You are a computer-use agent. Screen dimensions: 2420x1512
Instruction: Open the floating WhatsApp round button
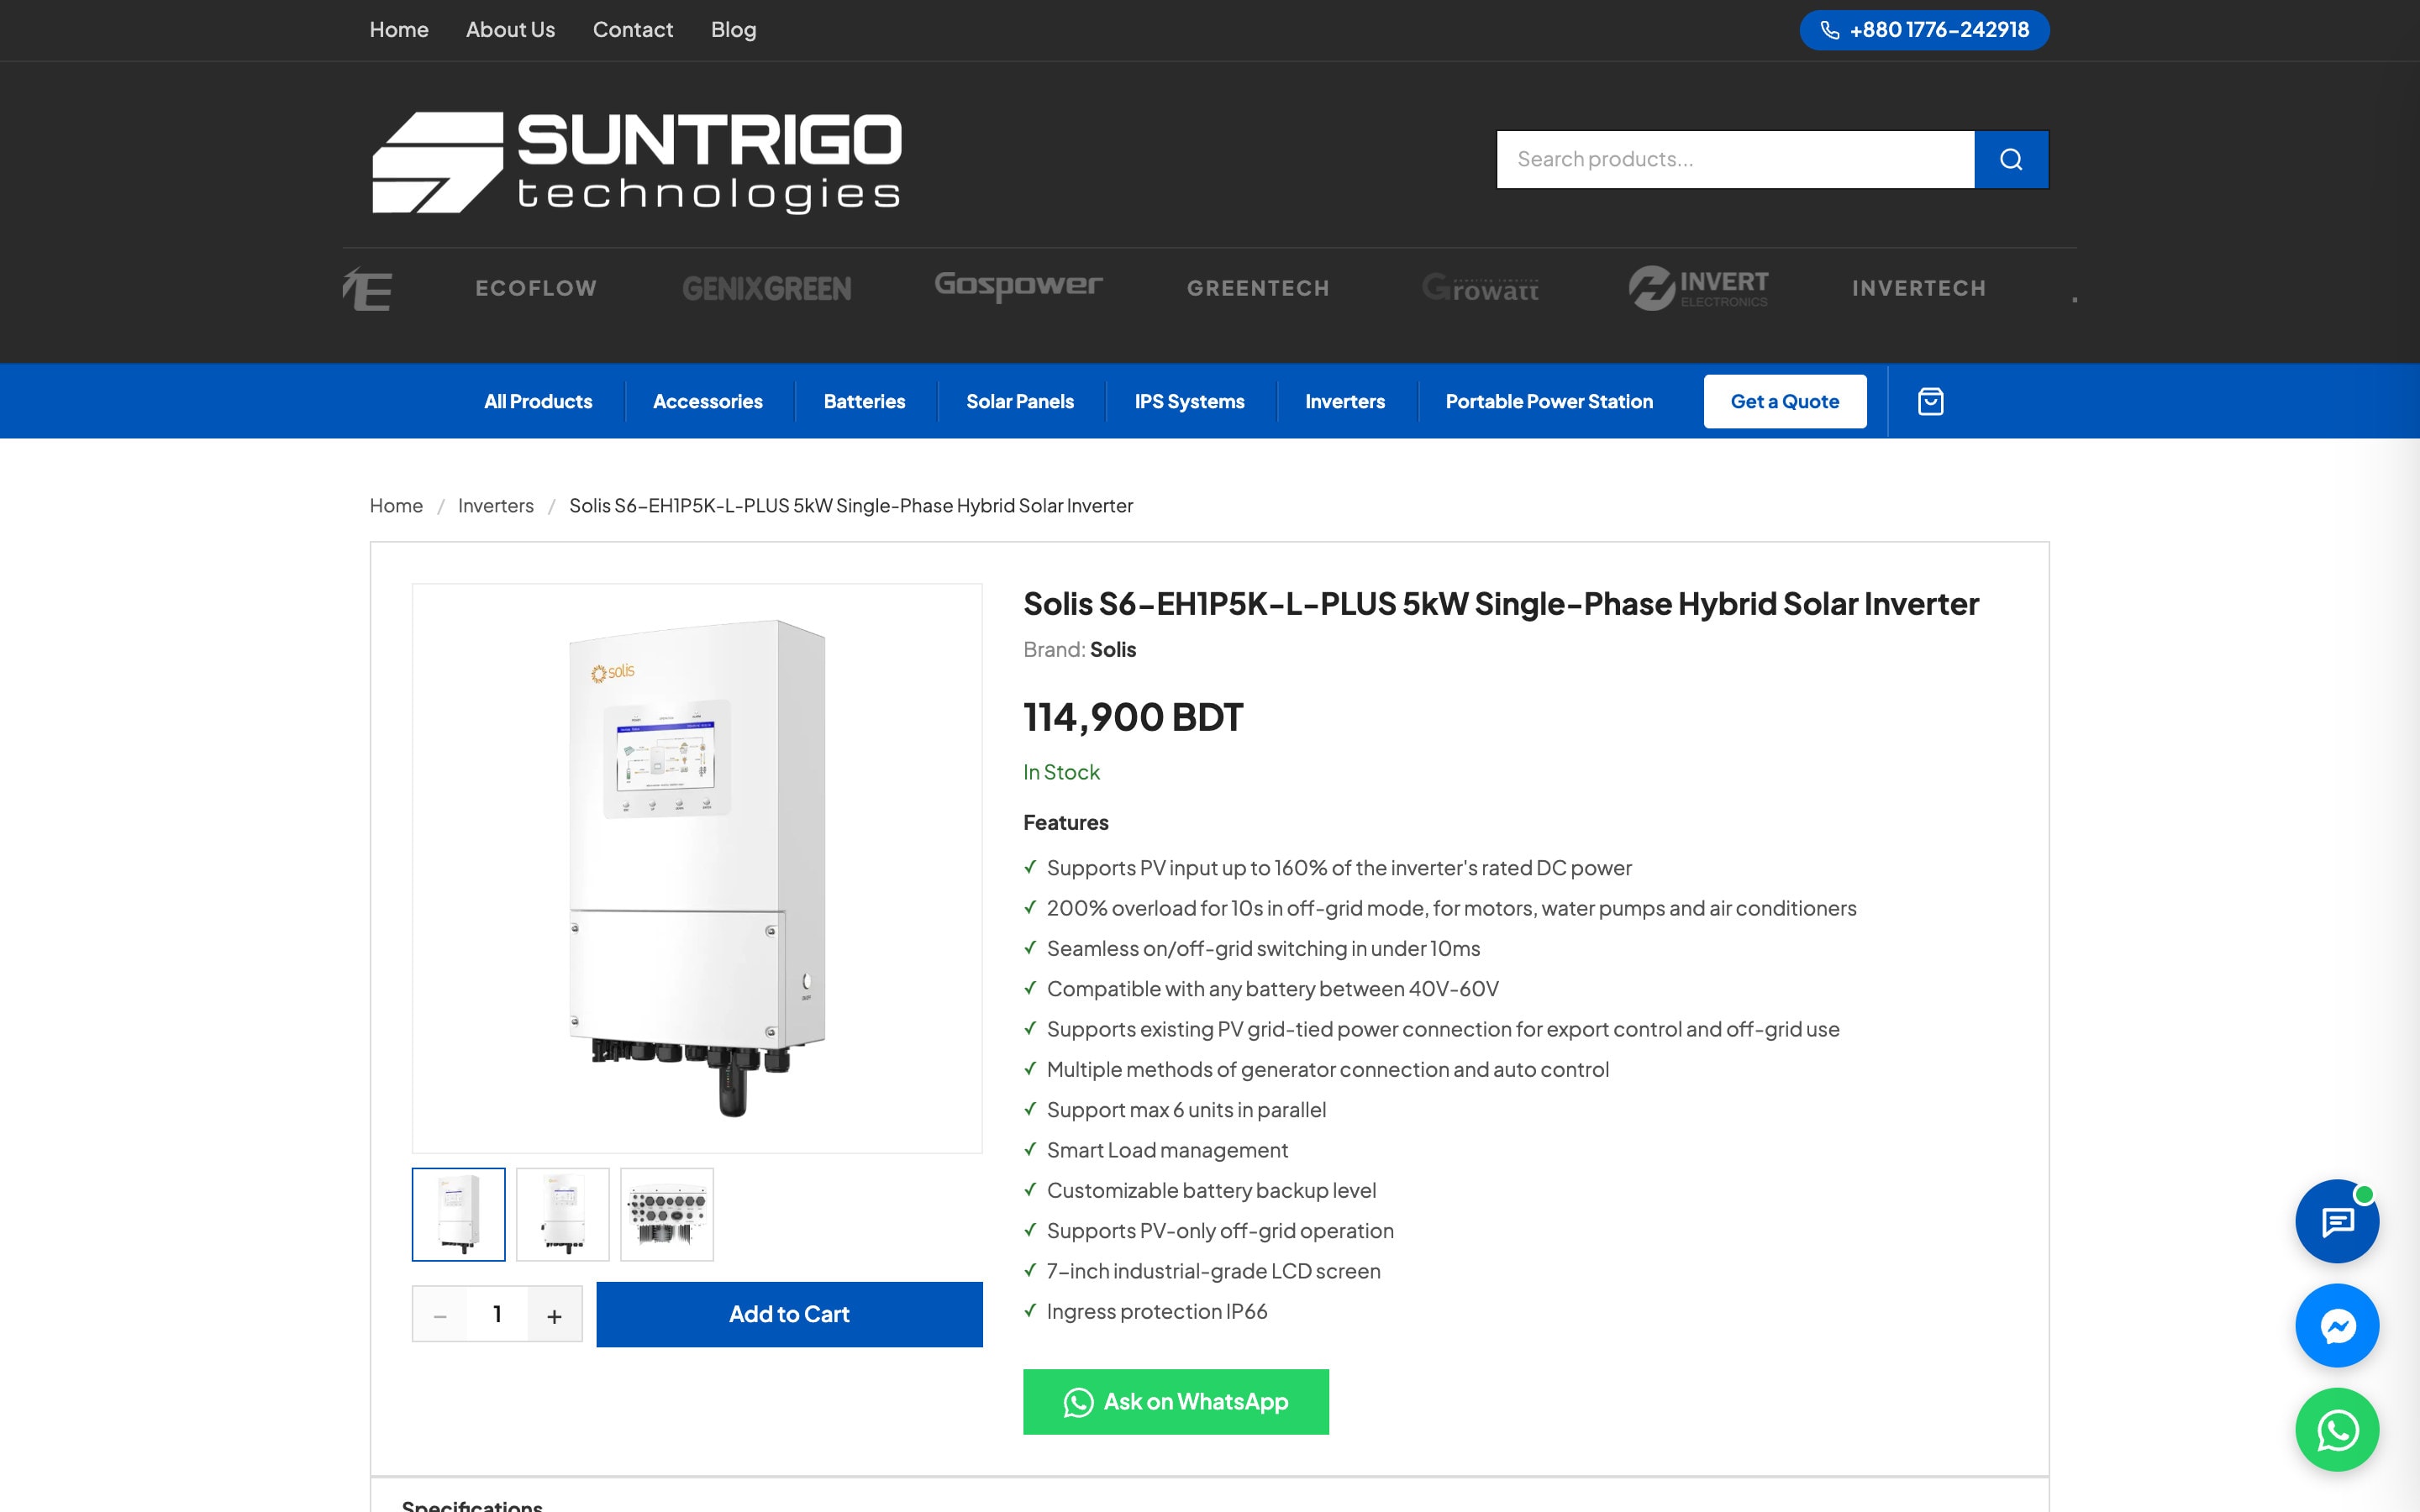pyautogui.click(x=2337, y=1430)
